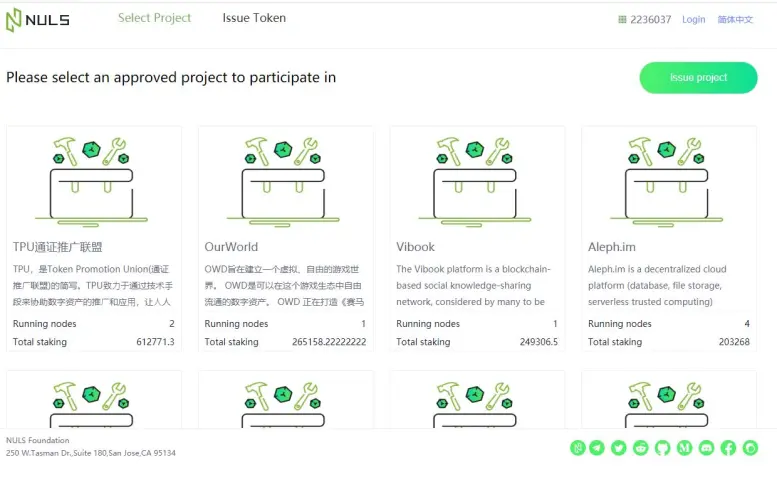777x477 pixels.
Task: Open the Discord footer icon
Action: (x=706, y=448)
